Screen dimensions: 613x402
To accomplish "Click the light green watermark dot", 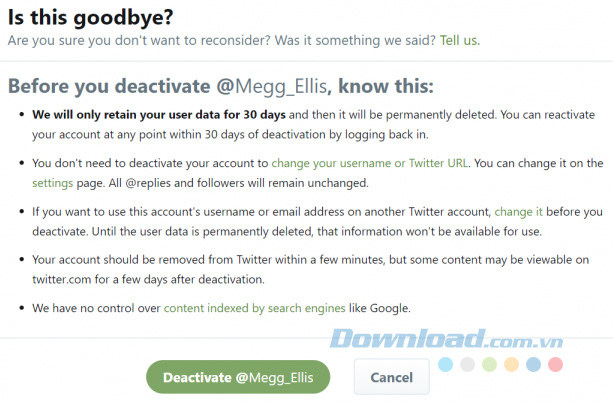I will [x=489, y=364].
